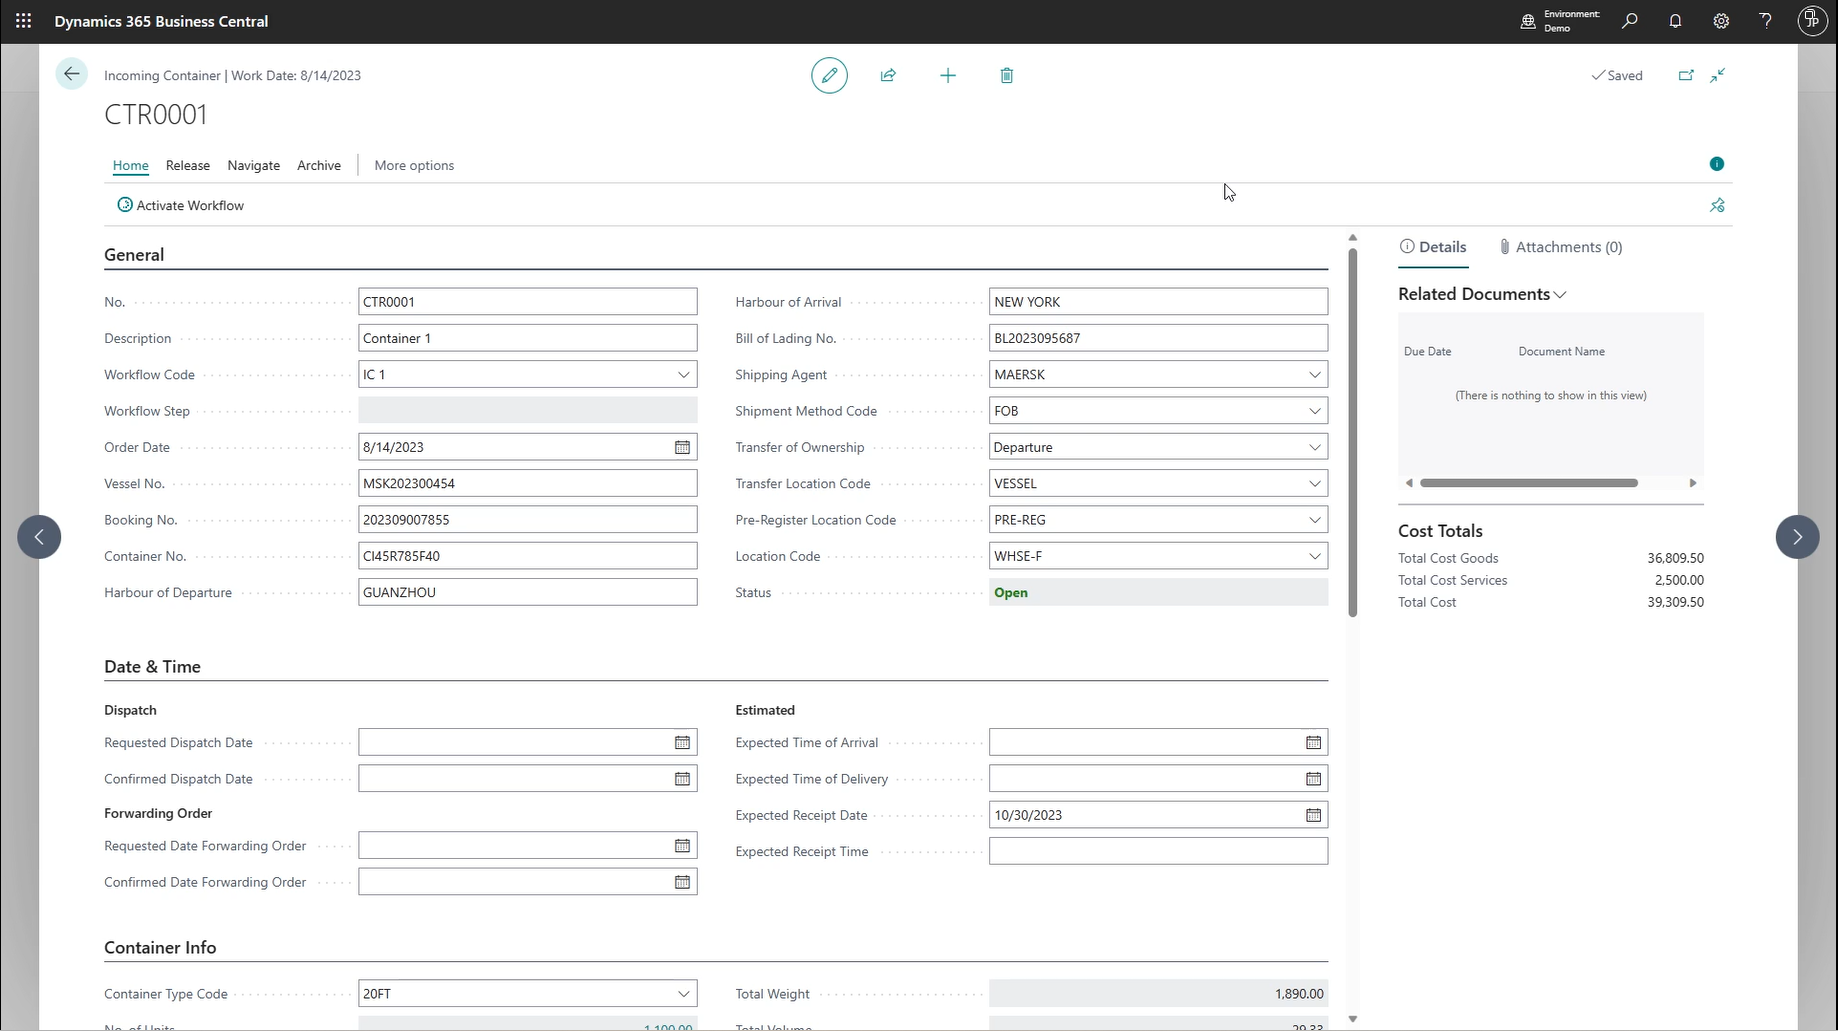The image size is (1838, 1031).
Task: Open notifications bell
Action: [x=1675, y=21]
